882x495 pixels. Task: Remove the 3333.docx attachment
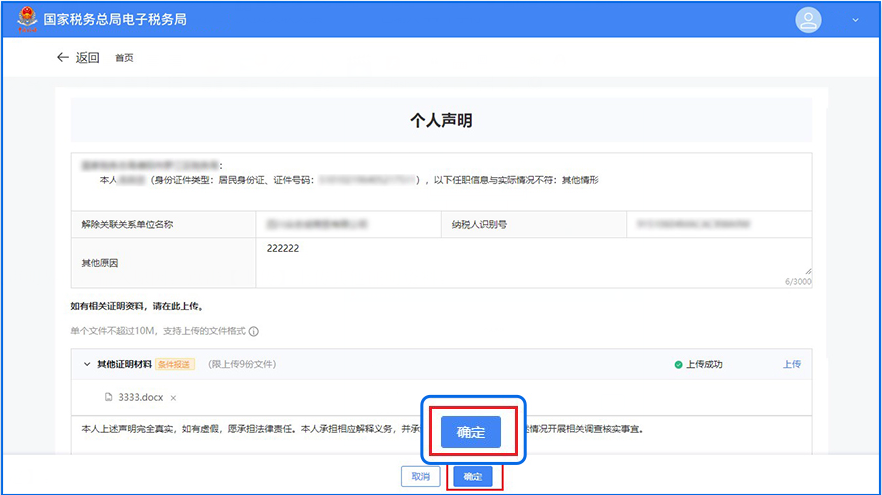173,397
